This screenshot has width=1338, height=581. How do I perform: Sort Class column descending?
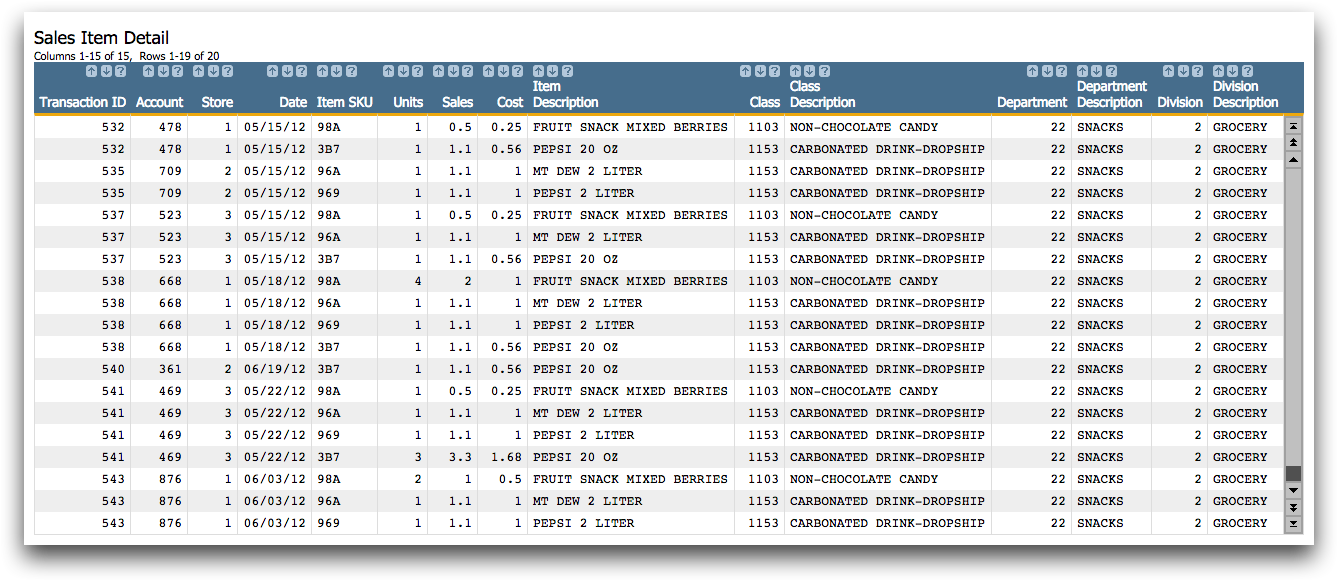760,71
